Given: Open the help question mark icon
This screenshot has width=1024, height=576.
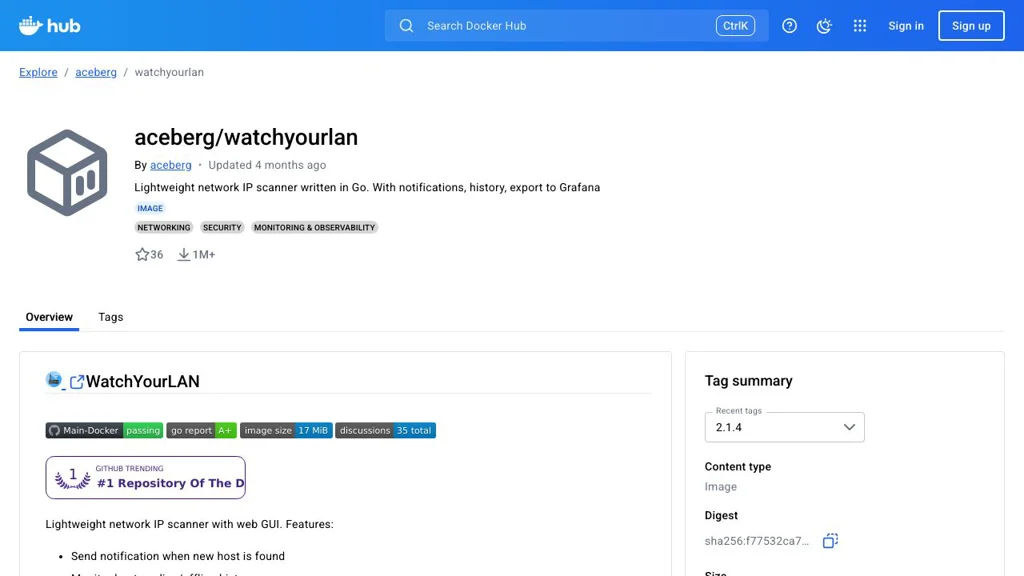Looking at the screenshot, I should (x=790, y=25).
